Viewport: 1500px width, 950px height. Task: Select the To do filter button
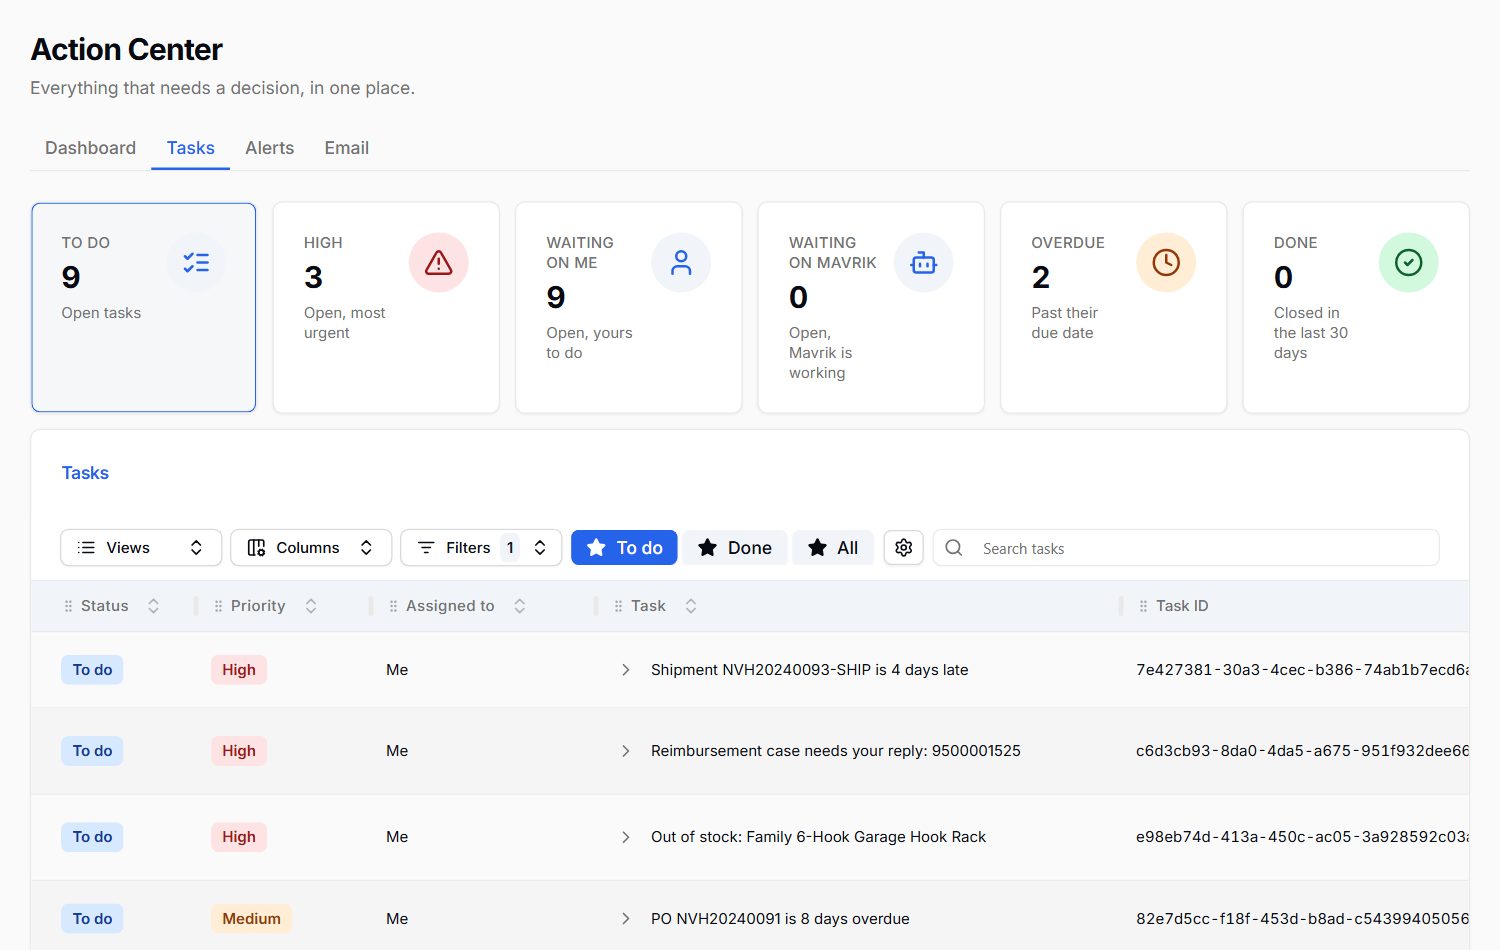click(x=624, y=548)
